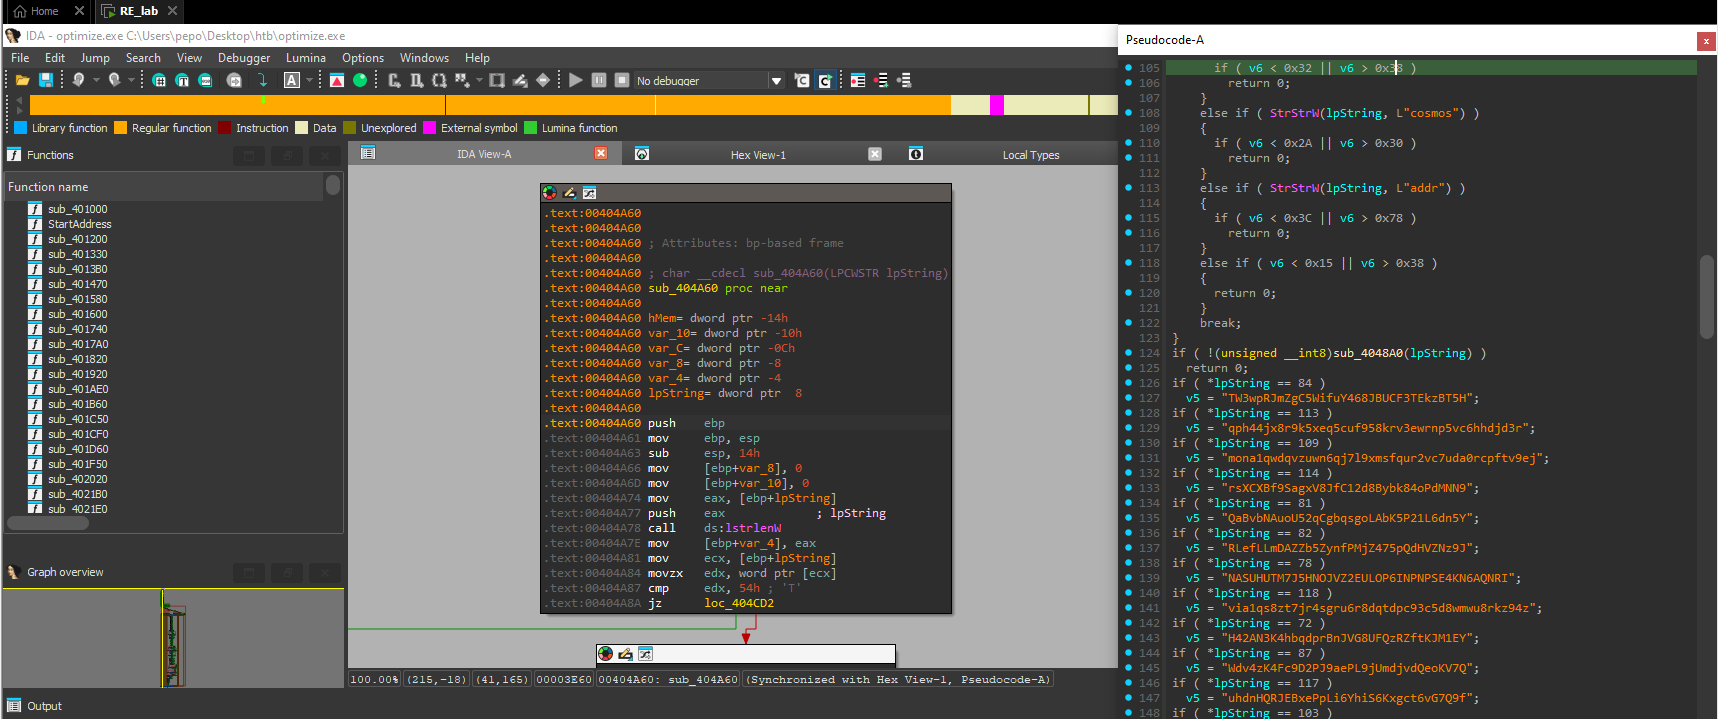The height and width of the screenshot is (719, 1718).
Task: Toggle breakpoint dot on pseudocode line 118
Action: click(x=1128, y=263)
